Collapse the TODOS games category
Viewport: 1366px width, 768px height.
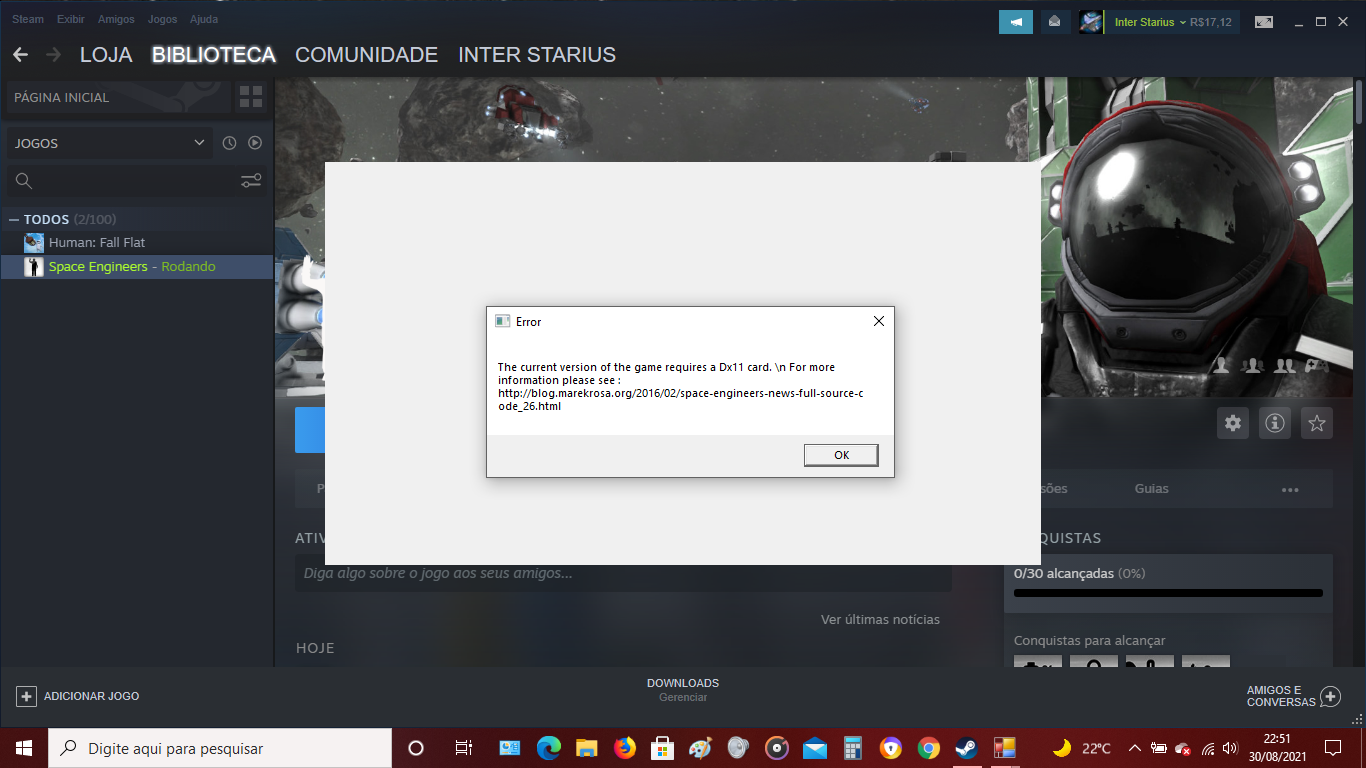(x=14, y=219)
